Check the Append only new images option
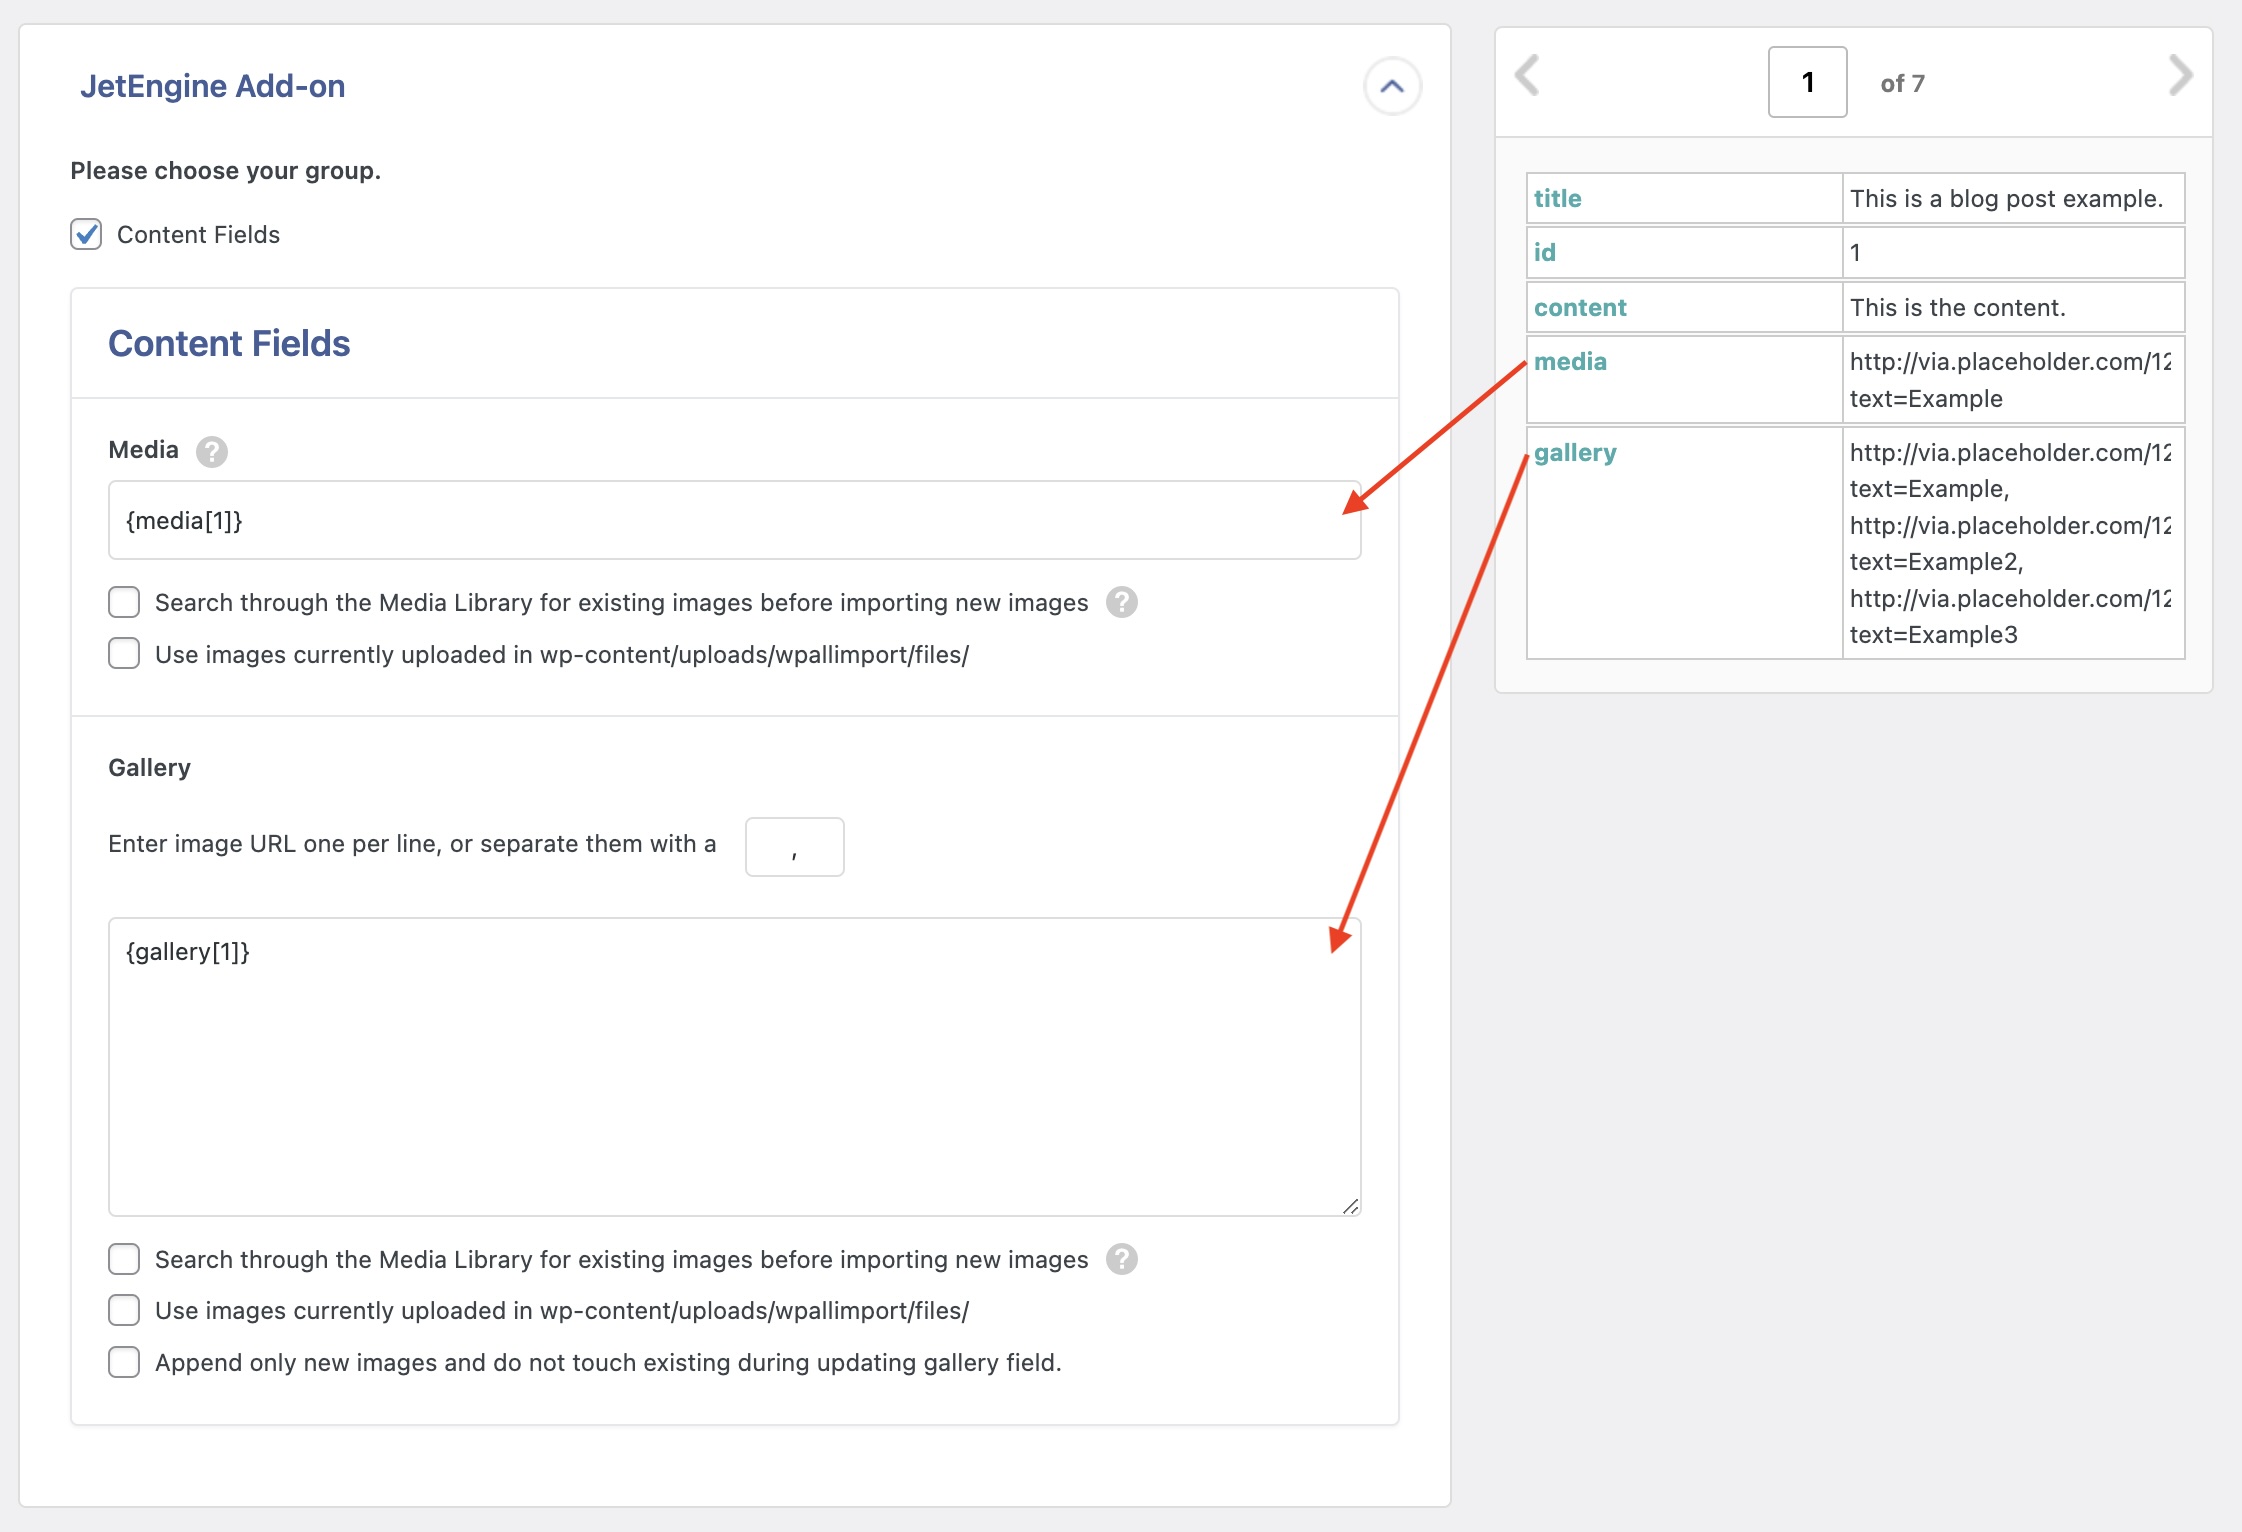This screenshot has height=1532, width=2242. (123, 1361)
